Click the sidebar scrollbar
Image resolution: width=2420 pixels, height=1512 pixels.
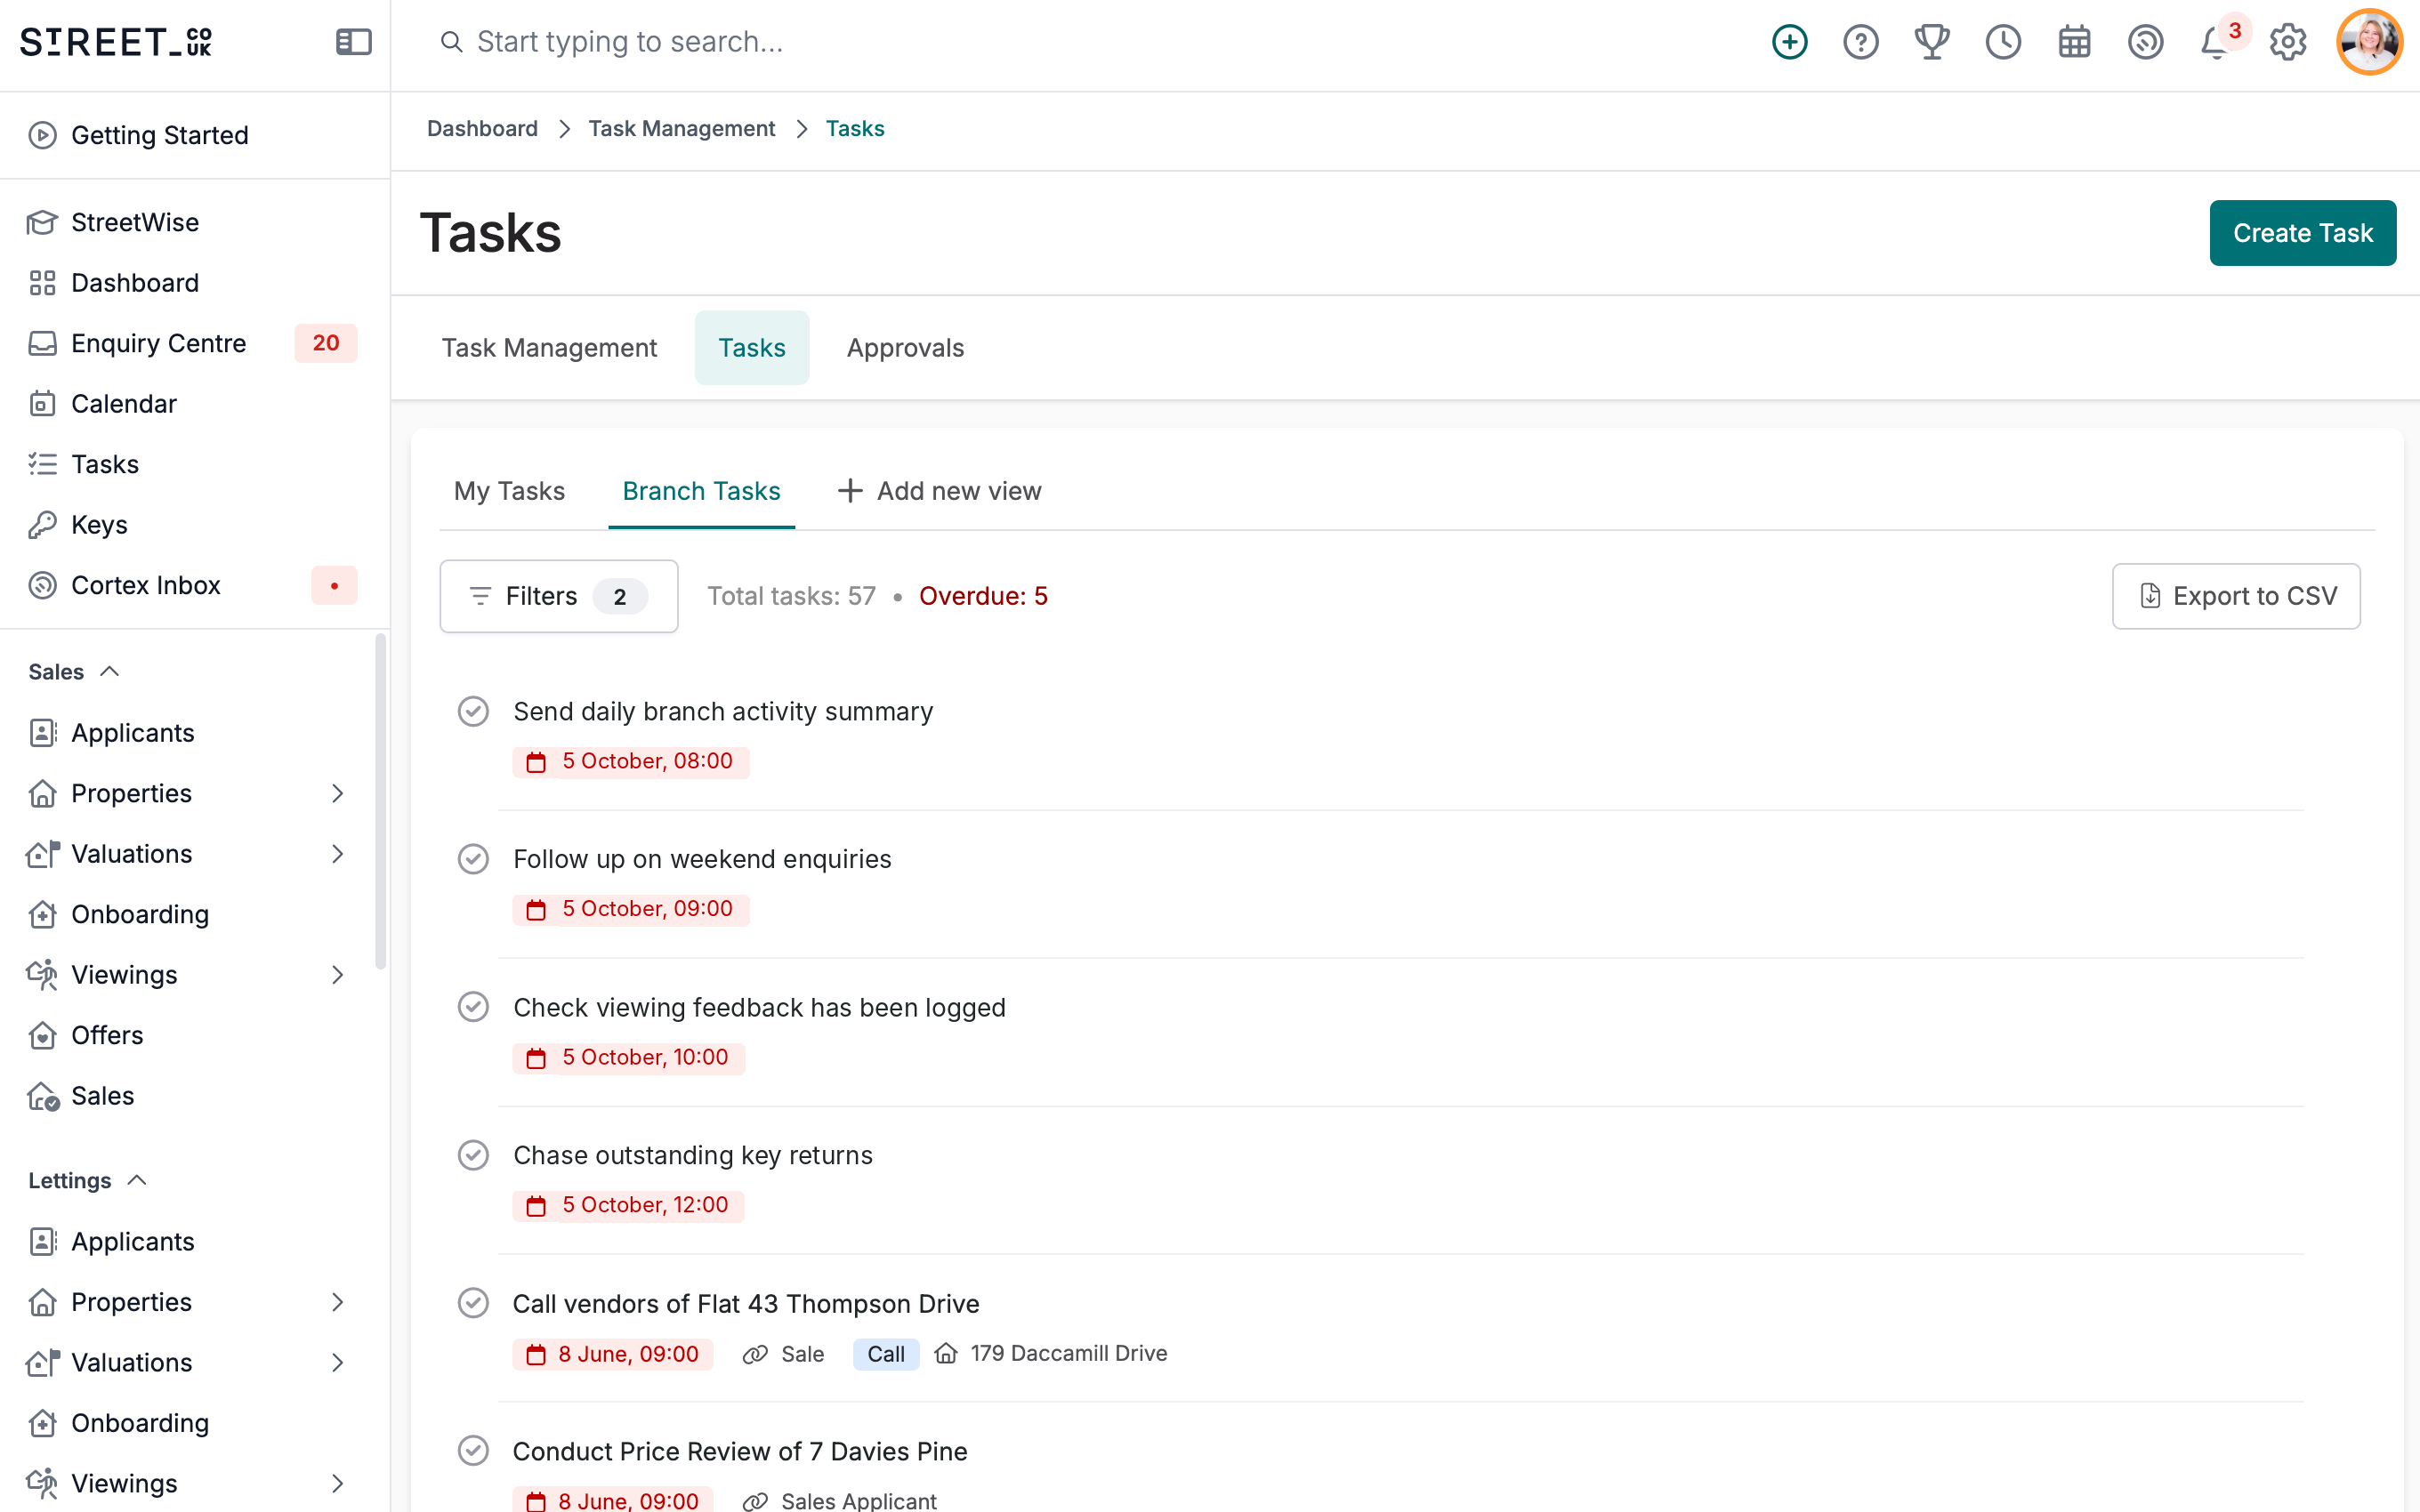click(380, 802)
